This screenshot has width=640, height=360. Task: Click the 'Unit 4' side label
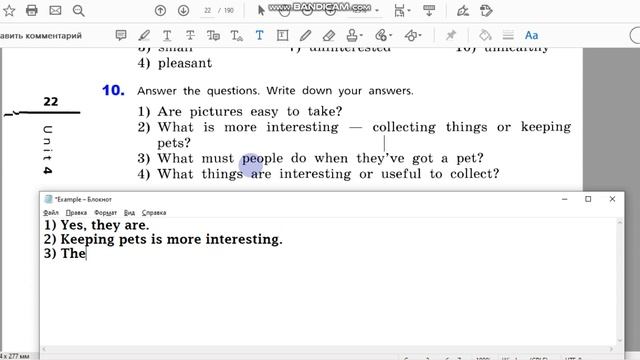[x=47, y=150]
